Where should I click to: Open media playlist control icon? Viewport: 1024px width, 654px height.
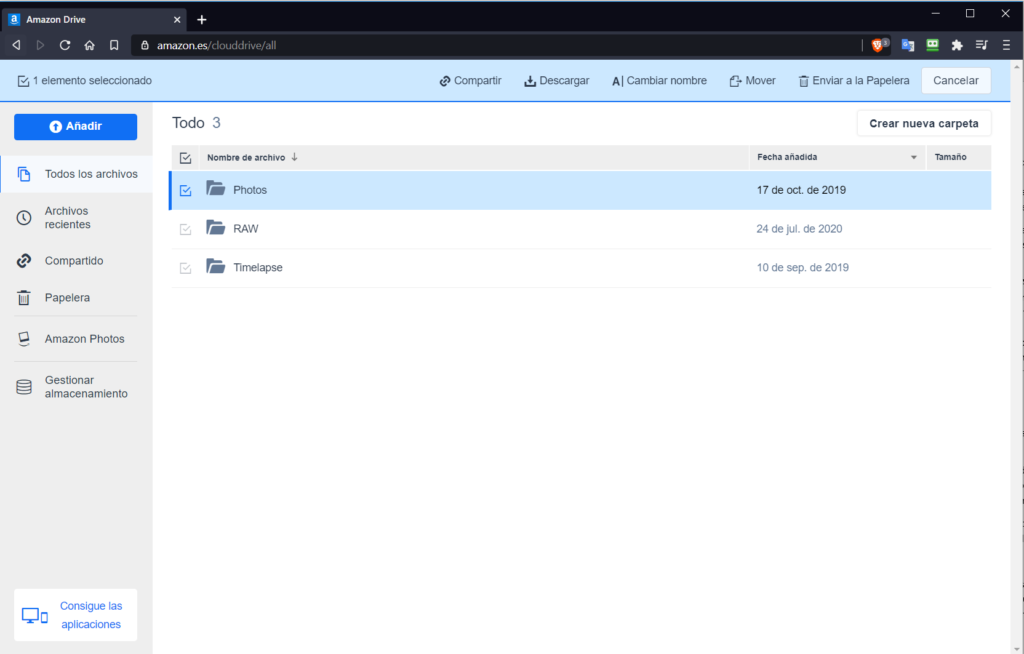click(x=982, y=45)
